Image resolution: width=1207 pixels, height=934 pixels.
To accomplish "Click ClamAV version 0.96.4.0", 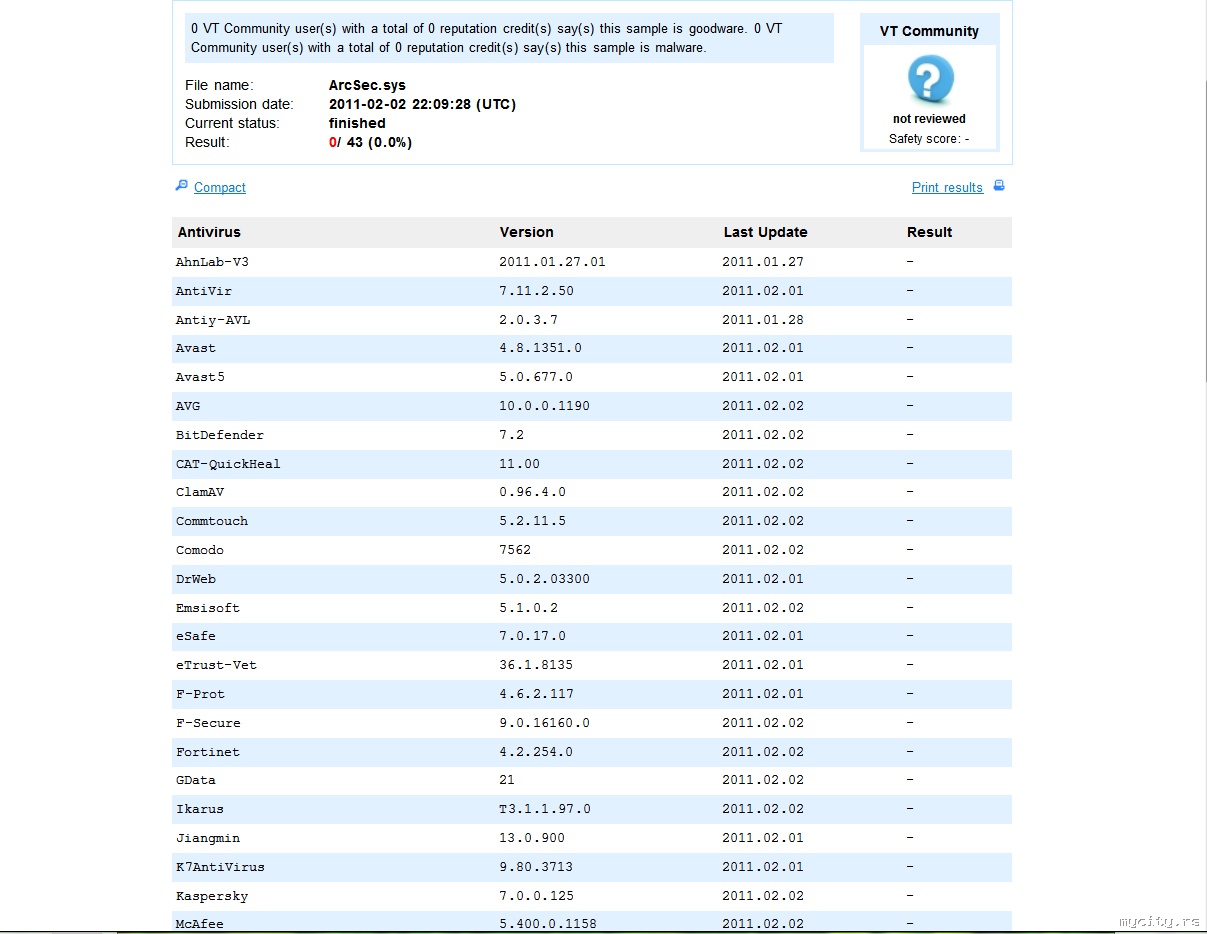I will point(532,492).
